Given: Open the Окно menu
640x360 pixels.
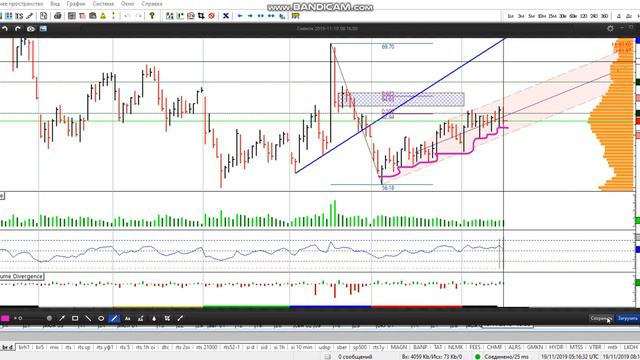Looking at the screenshot, I should pyautogui.click(x=127, y=4).
